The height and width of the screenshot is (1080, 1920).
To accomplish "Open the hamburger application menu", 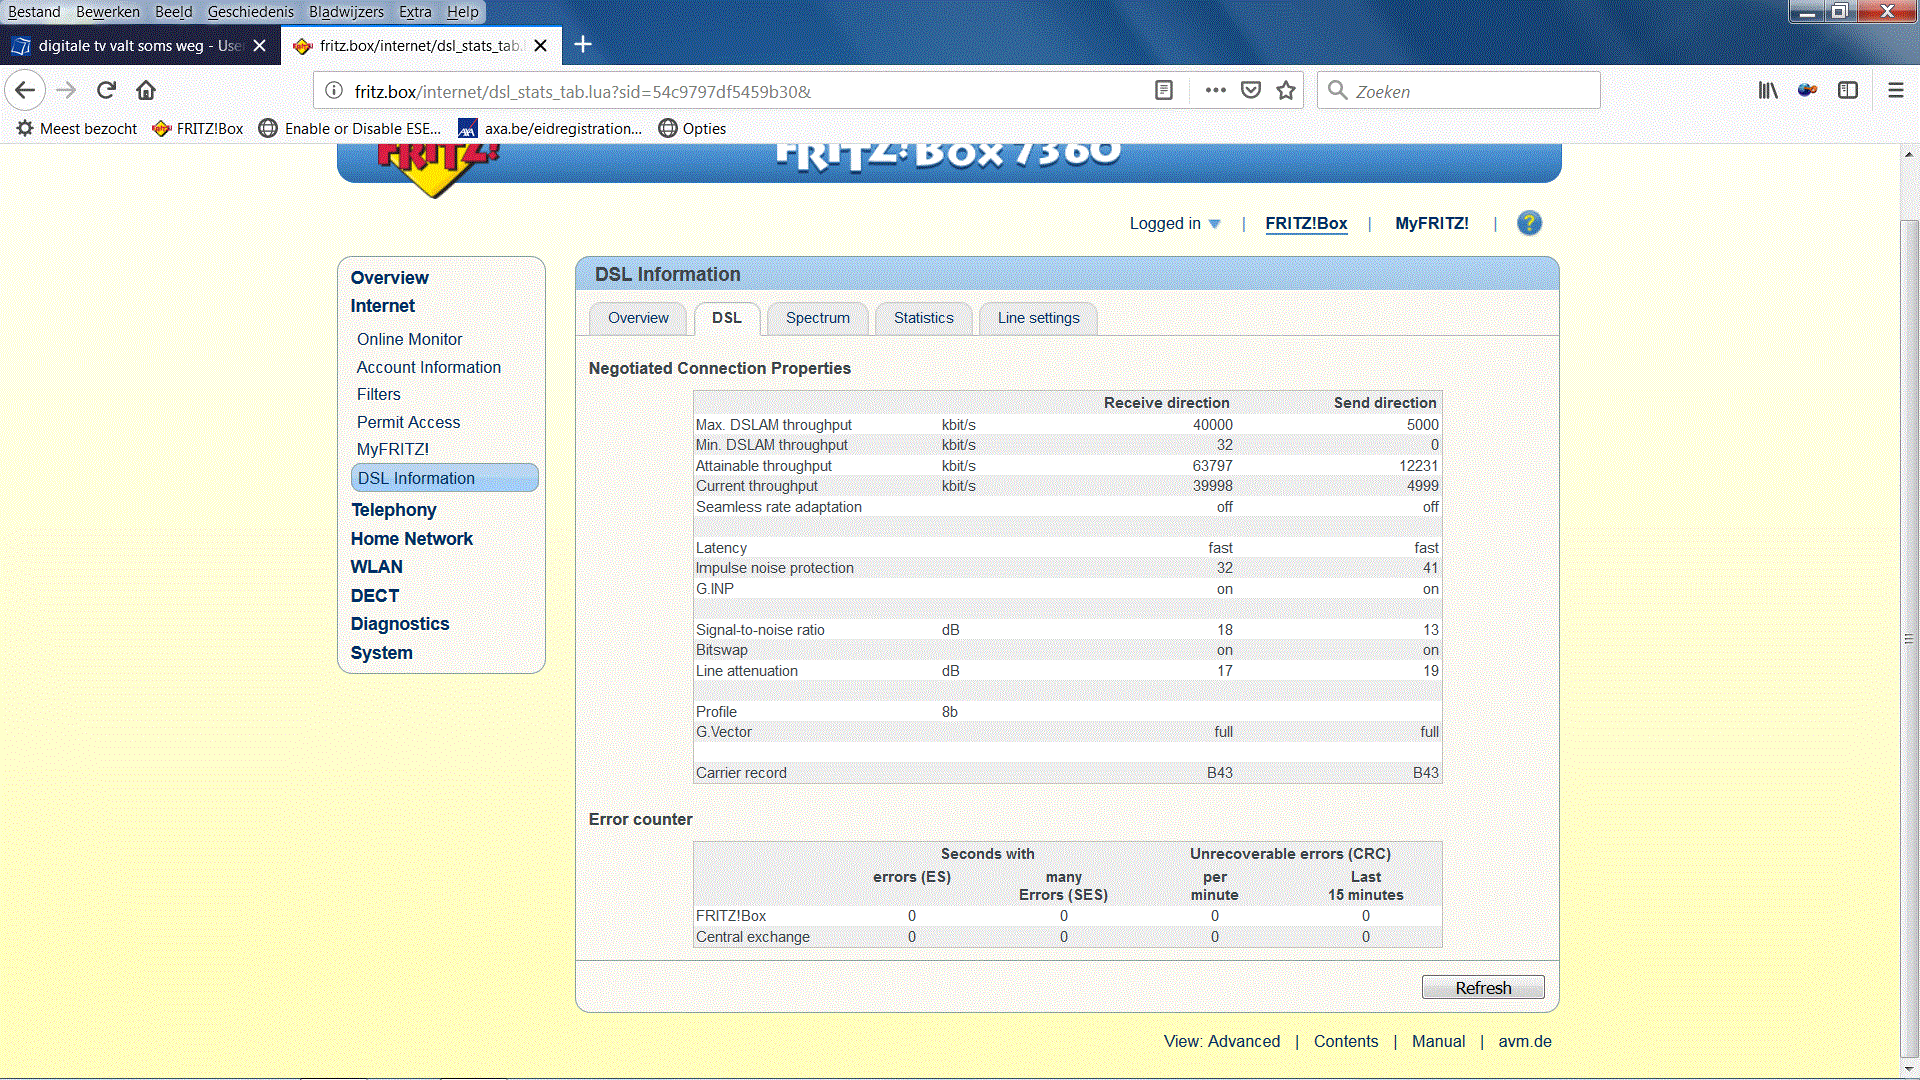I will [1896, 91].
